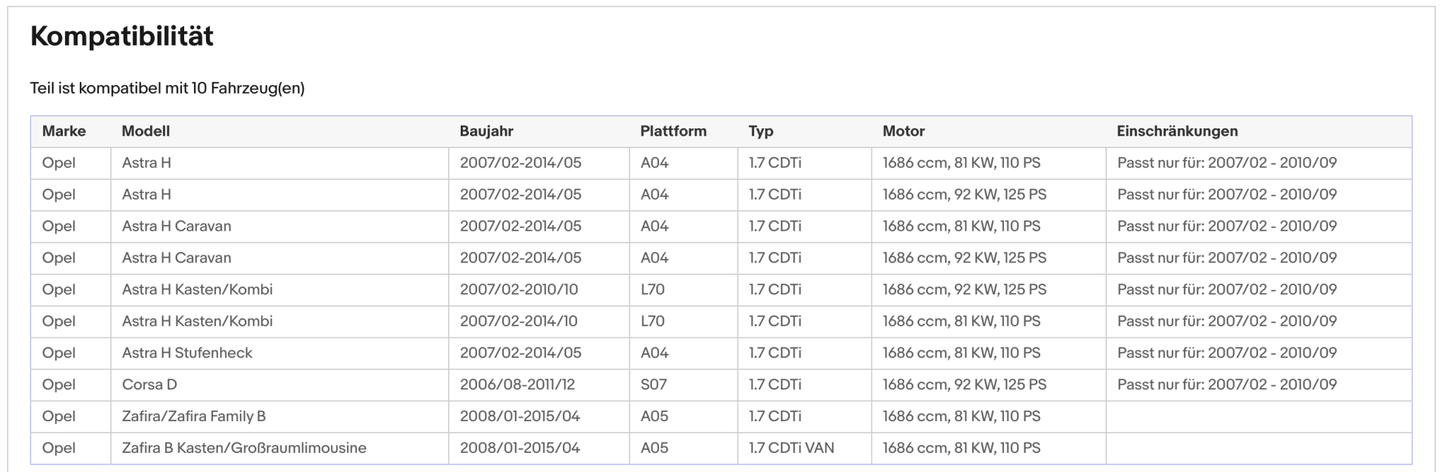The height and width of the screenshot is (472, 1445).
Task: Click the Kompatibilität section heading
Action: (121, 37)
